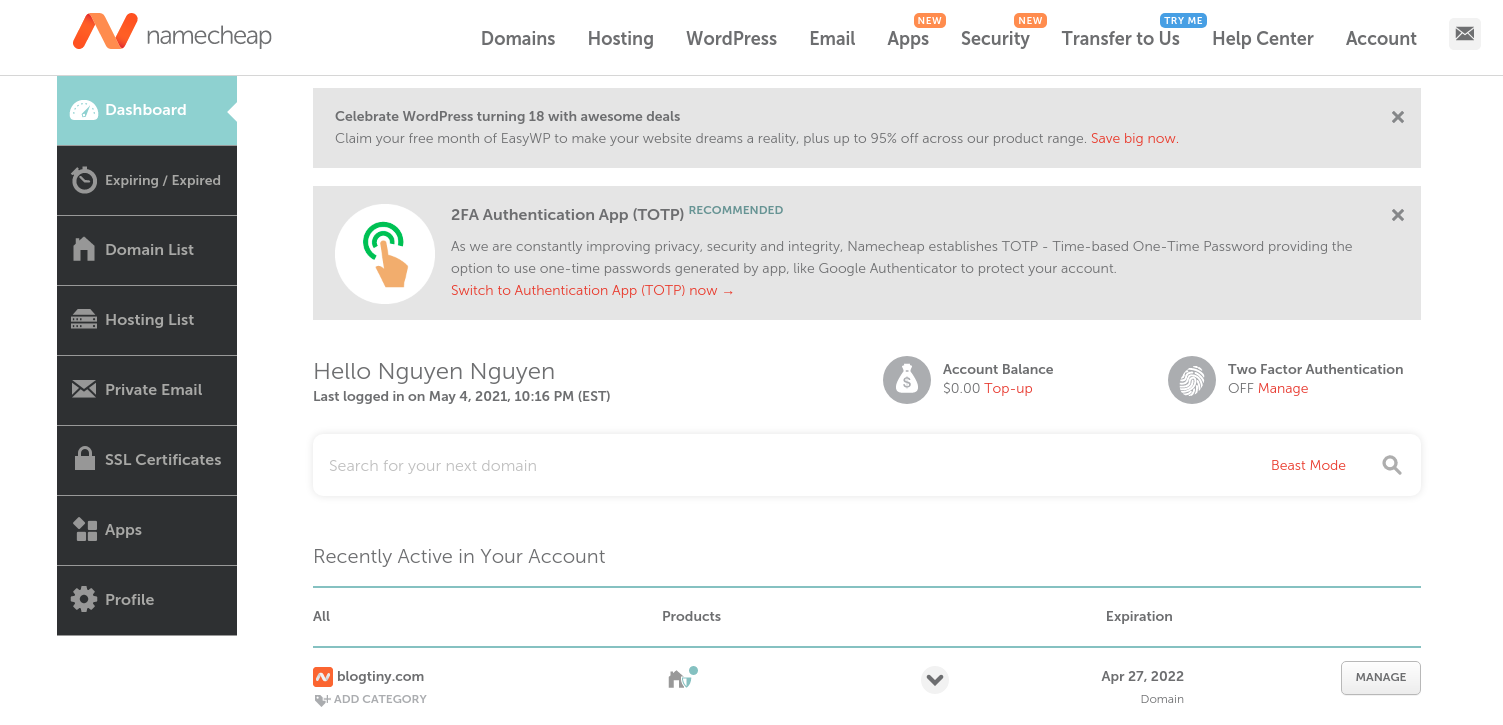
Task: Open the Domains menu
Action: [x=518, y=38]
